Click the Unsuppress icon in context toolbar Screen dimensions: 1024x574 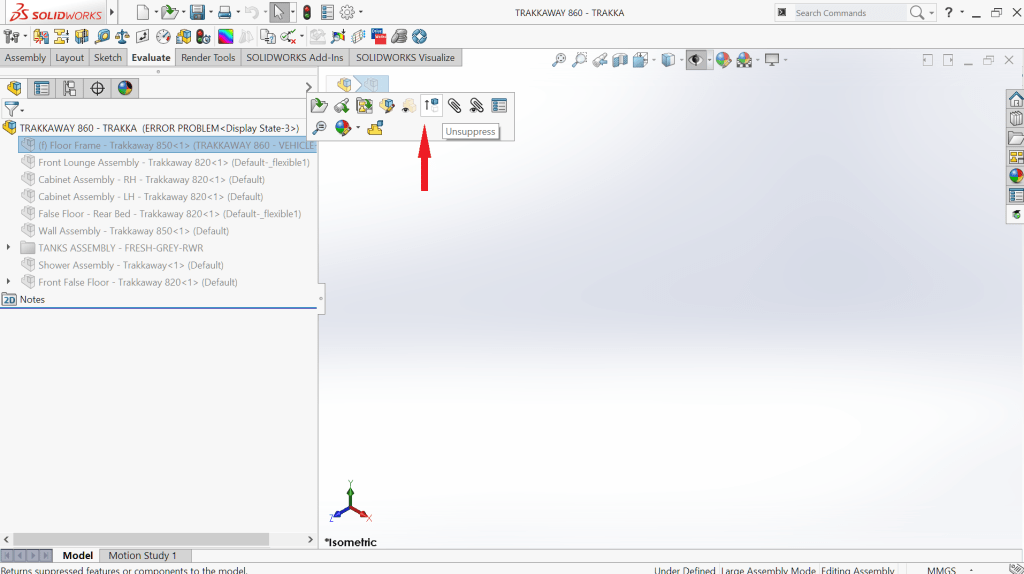431,105
